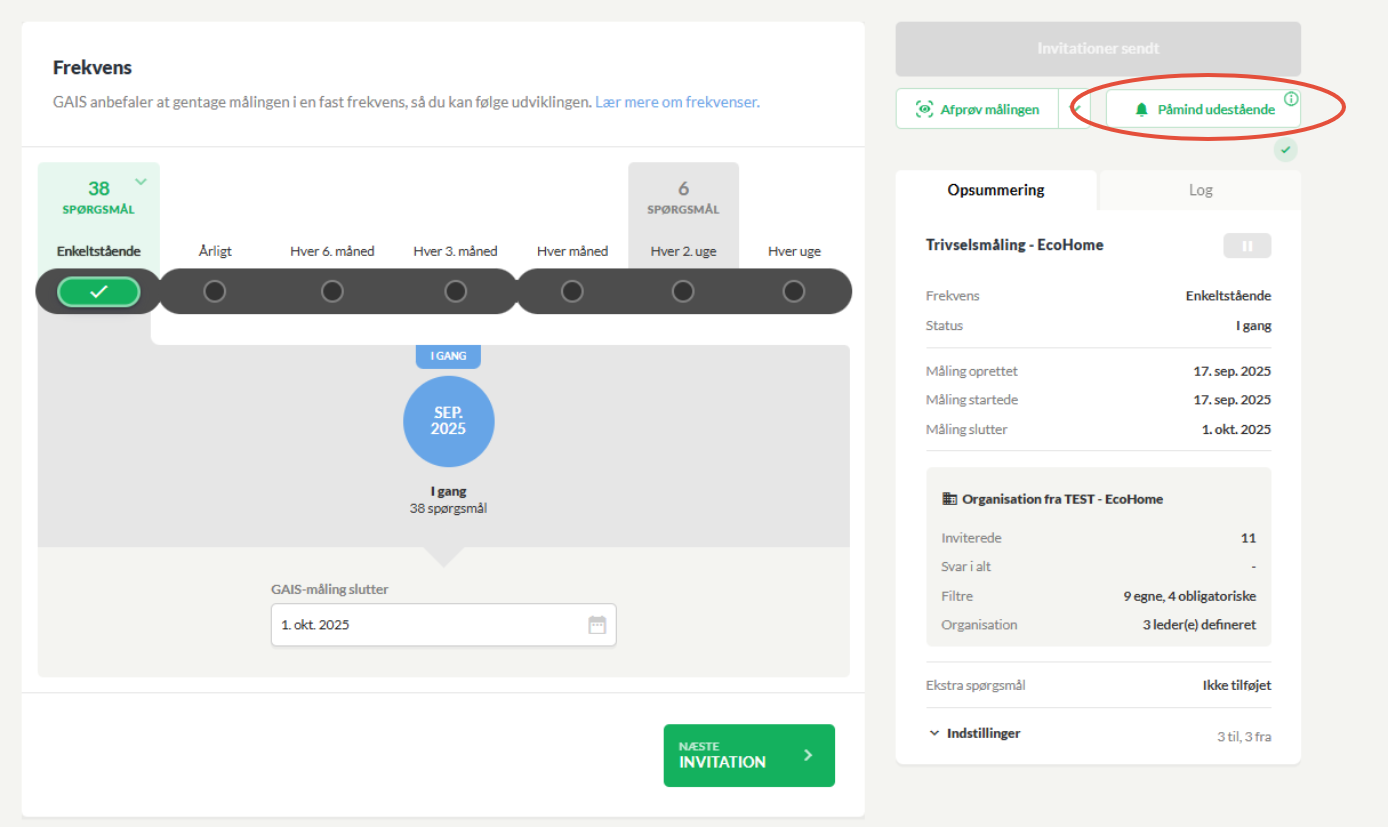Choose Hver 3. måned frequency
Viewport: 1388px width, 827px height.
[455, 292]
